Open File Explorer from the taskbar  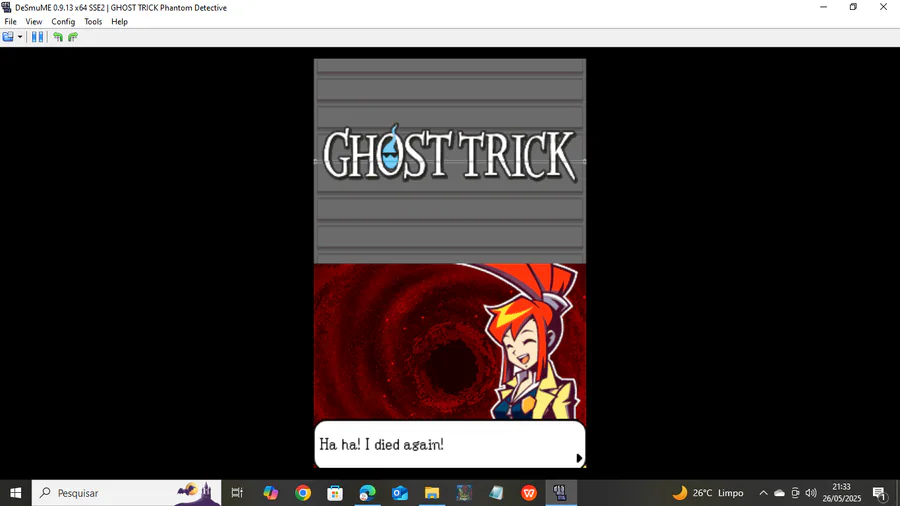(432, 493)
